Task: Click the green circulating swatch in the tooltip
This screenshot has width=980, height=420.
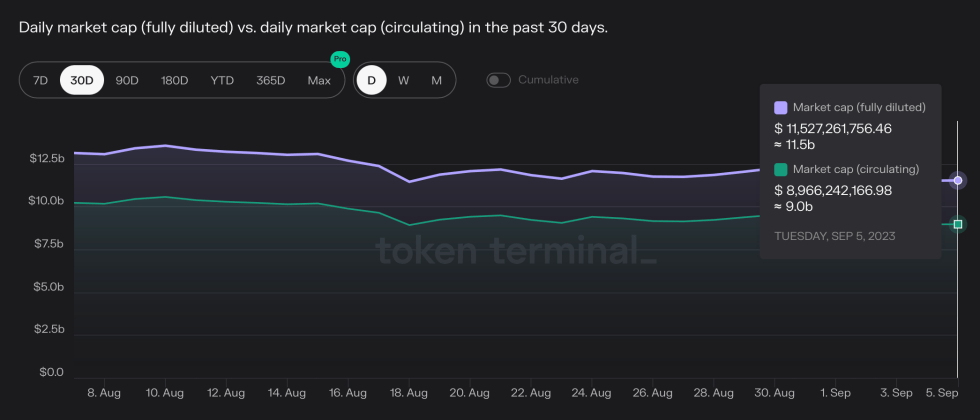Action: point(781,169)
